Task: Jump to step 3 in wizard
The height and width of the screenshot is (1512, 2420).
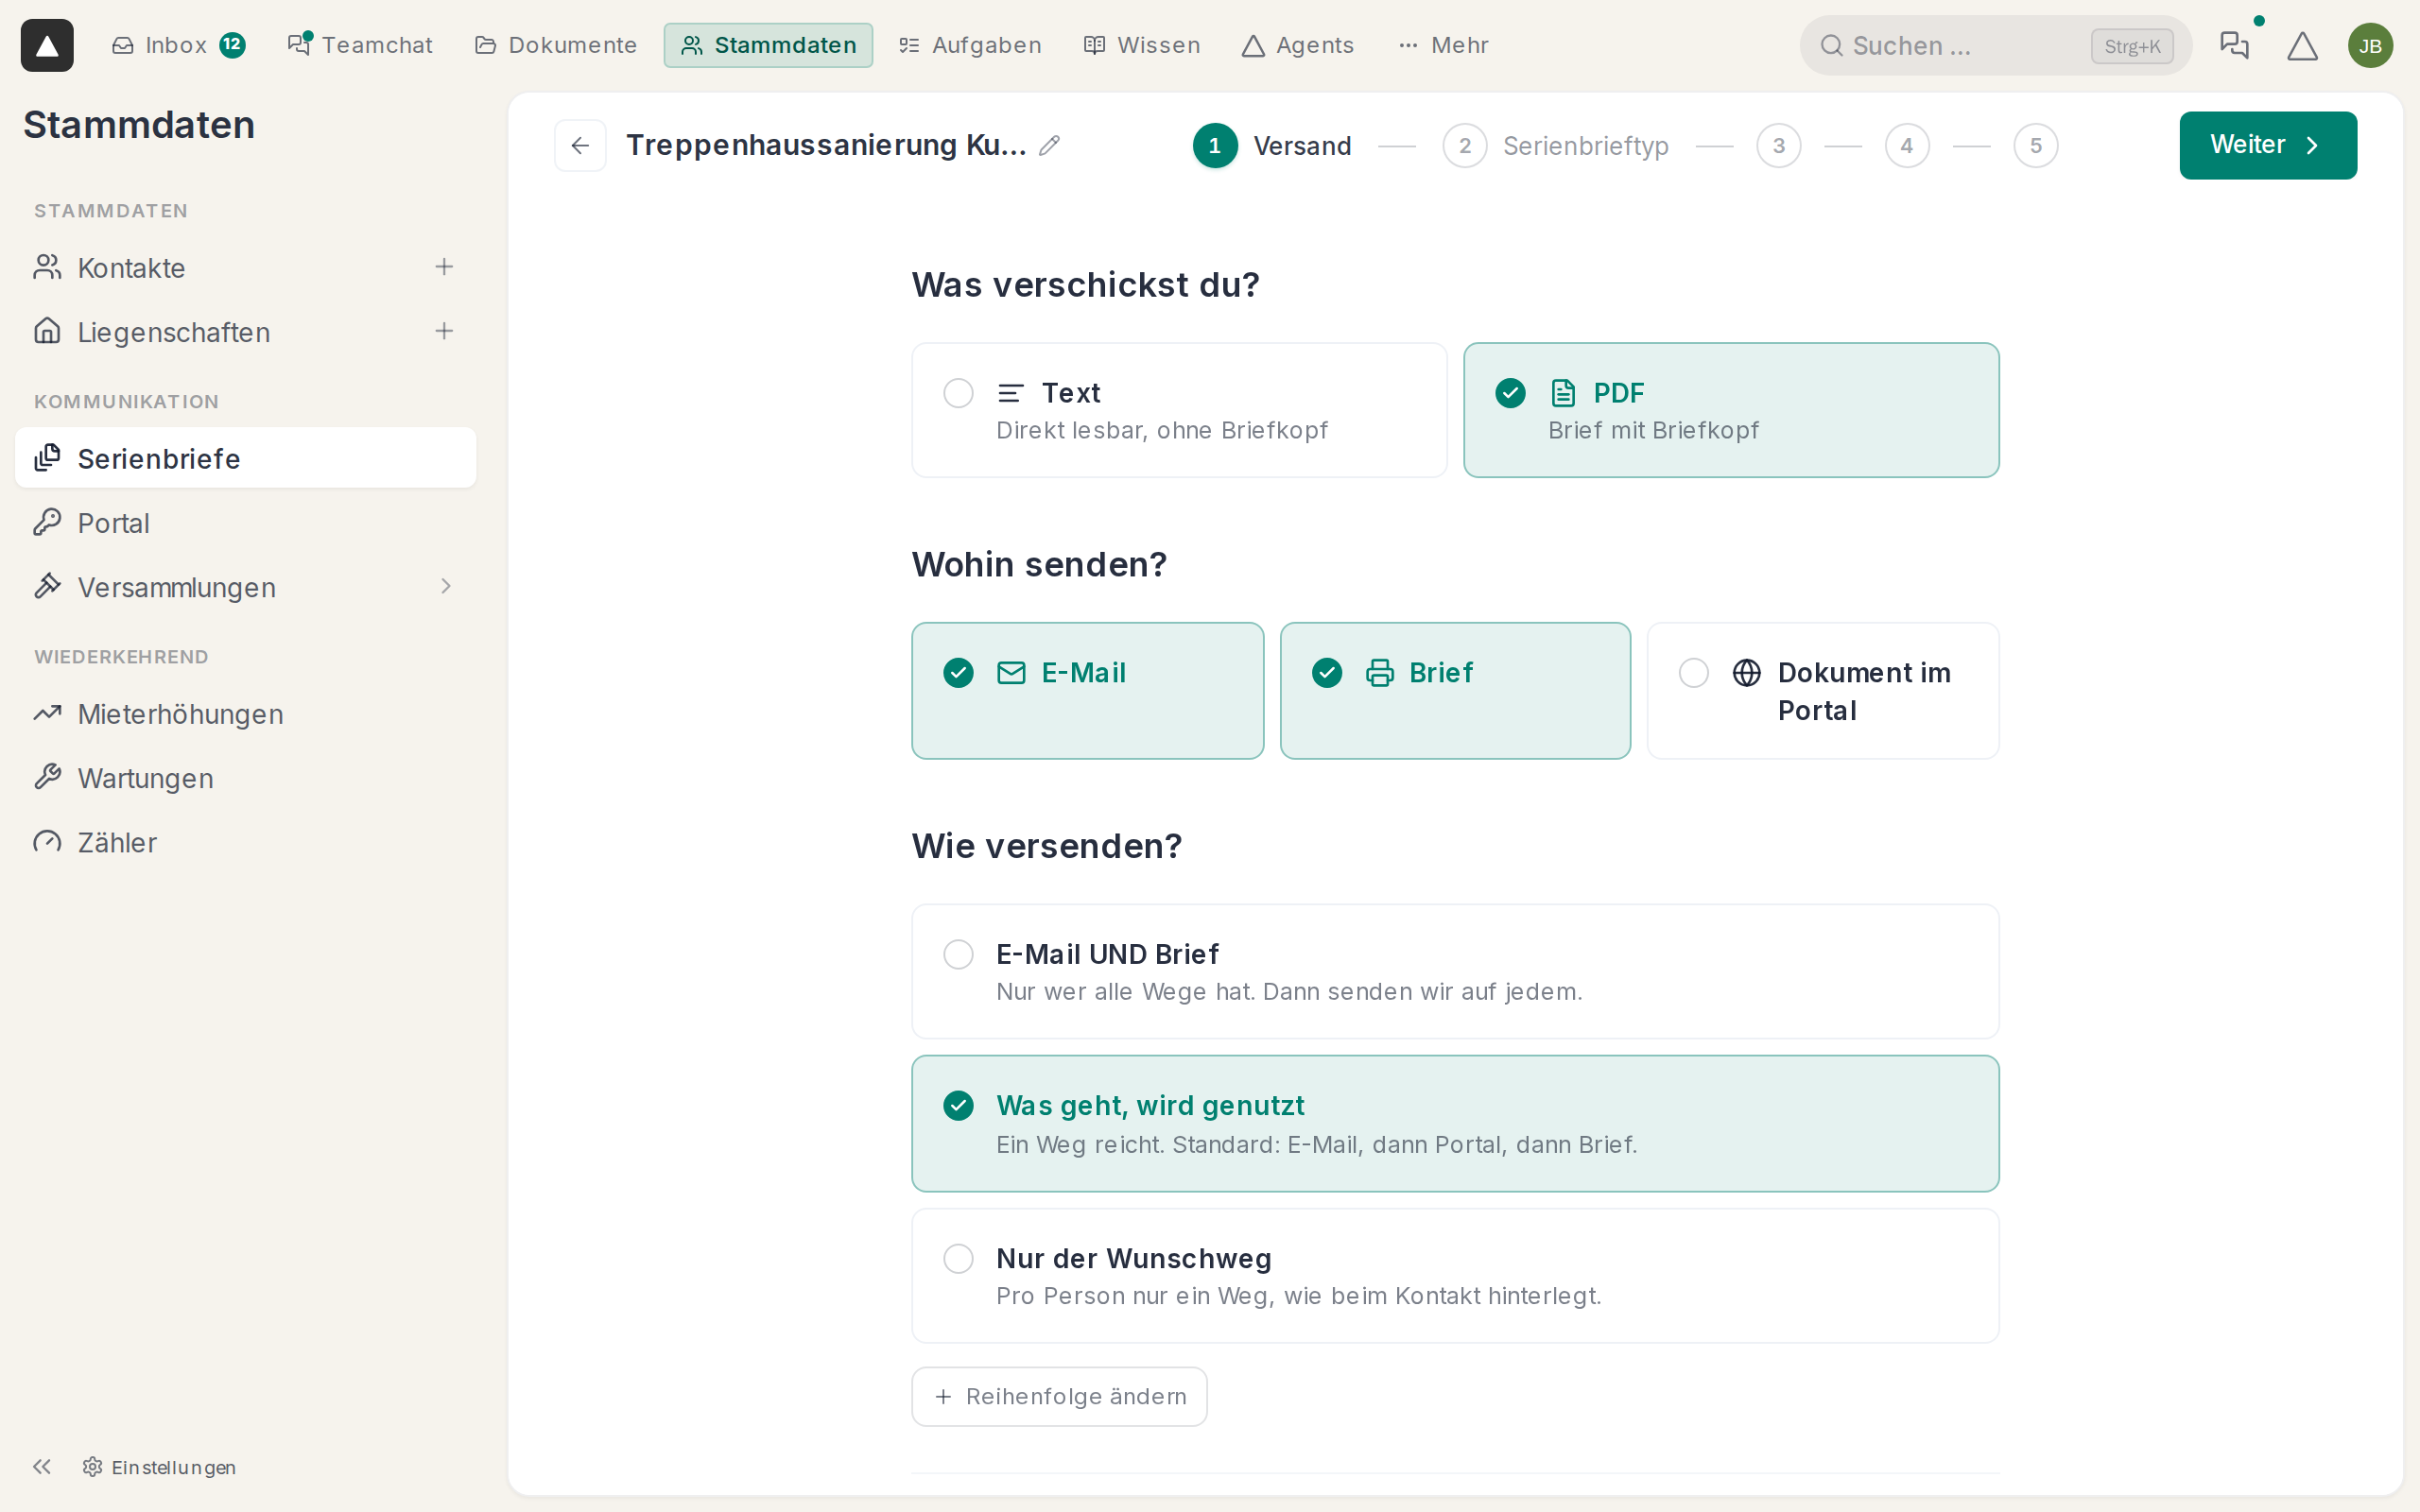Action: (1778, 146)
